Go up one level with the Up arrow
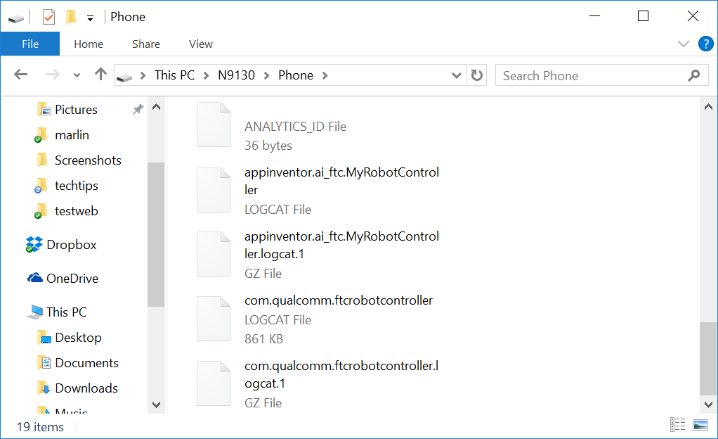 [101, 74]
